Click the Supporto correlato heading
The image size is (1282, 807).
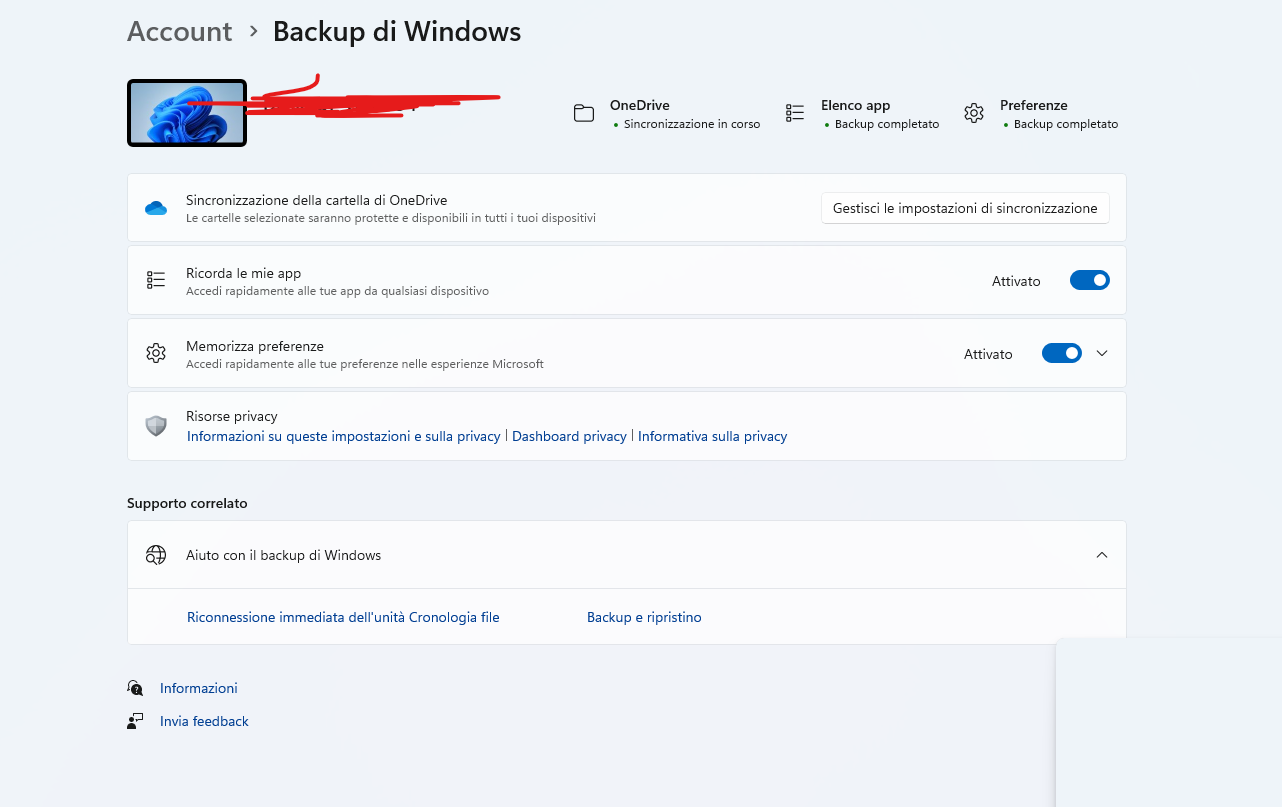coord(187,503)
